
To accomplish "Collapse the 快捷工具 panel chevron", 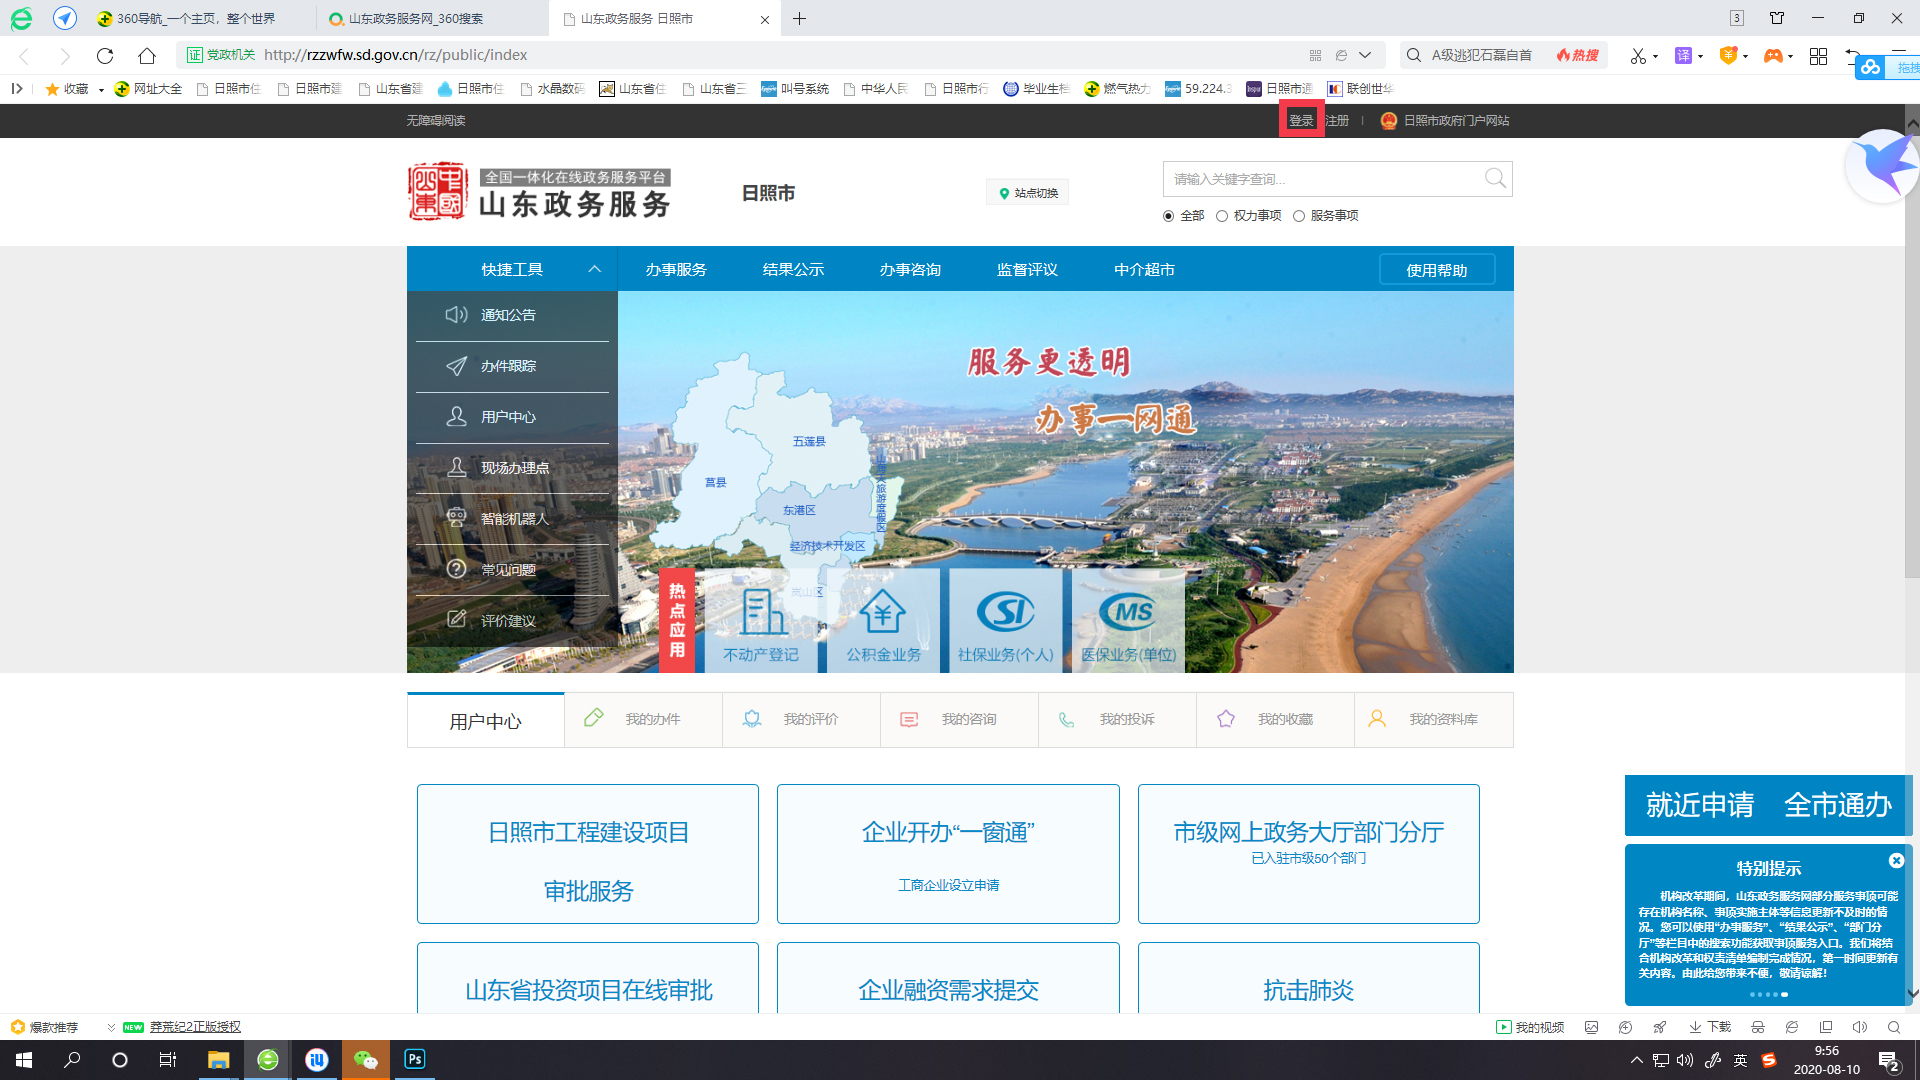I will 594,269.
